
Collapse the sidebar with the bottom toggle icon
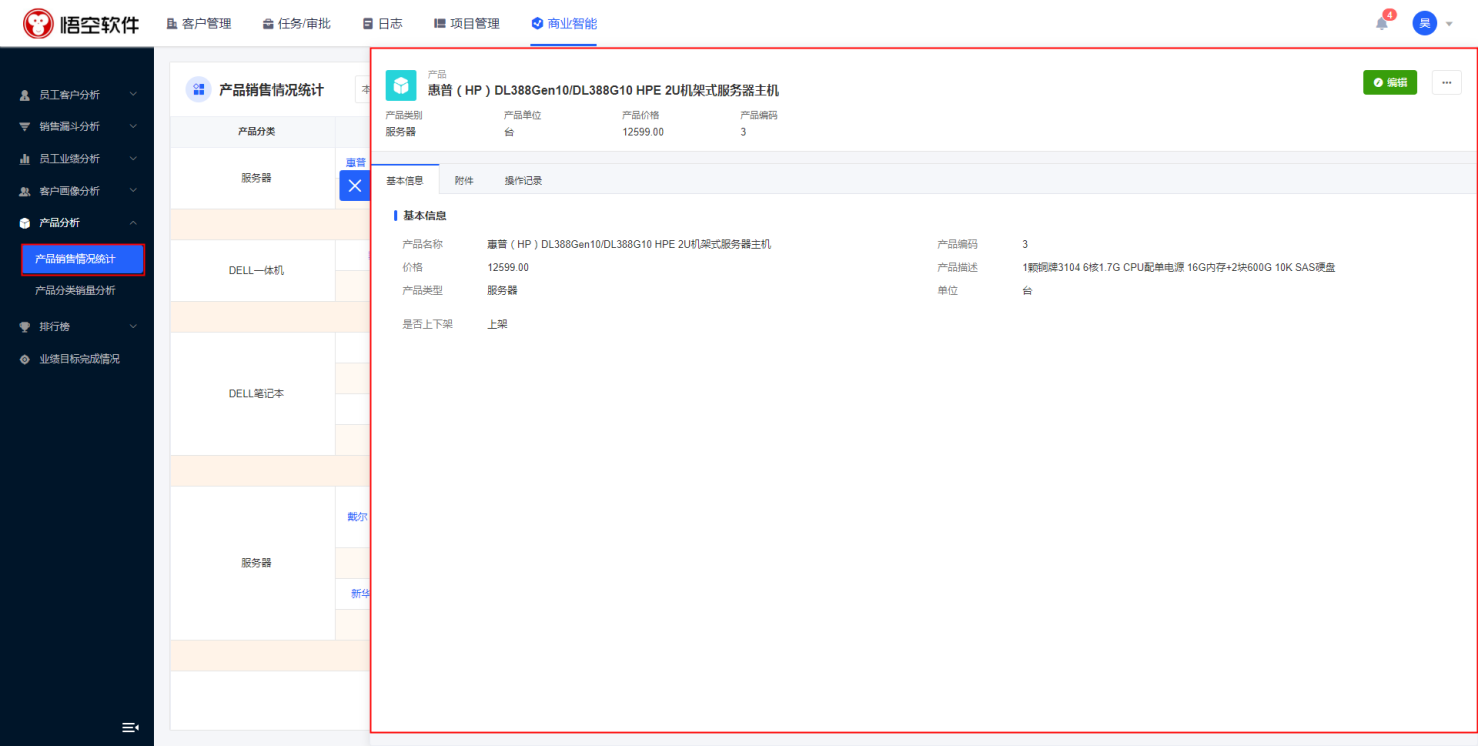click(130, 727)
